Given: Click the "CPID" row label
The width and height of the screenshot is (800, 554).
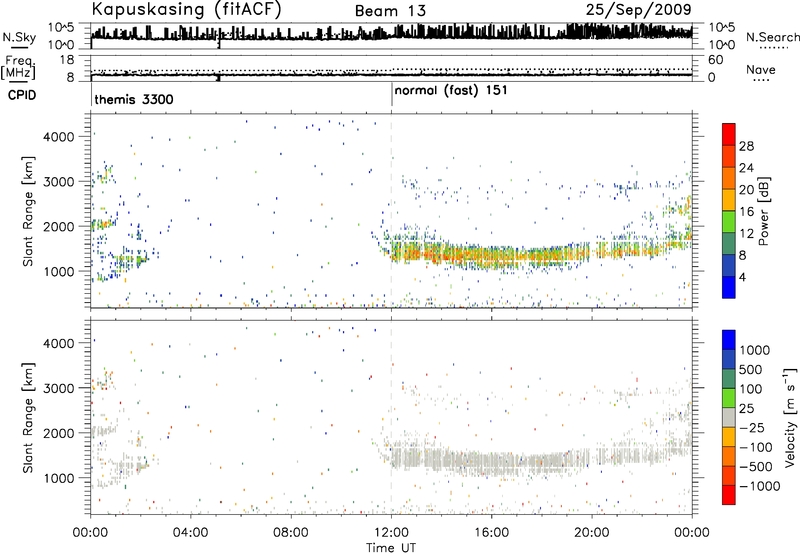Looking at the screenshot, I should [x=22, y=95].
